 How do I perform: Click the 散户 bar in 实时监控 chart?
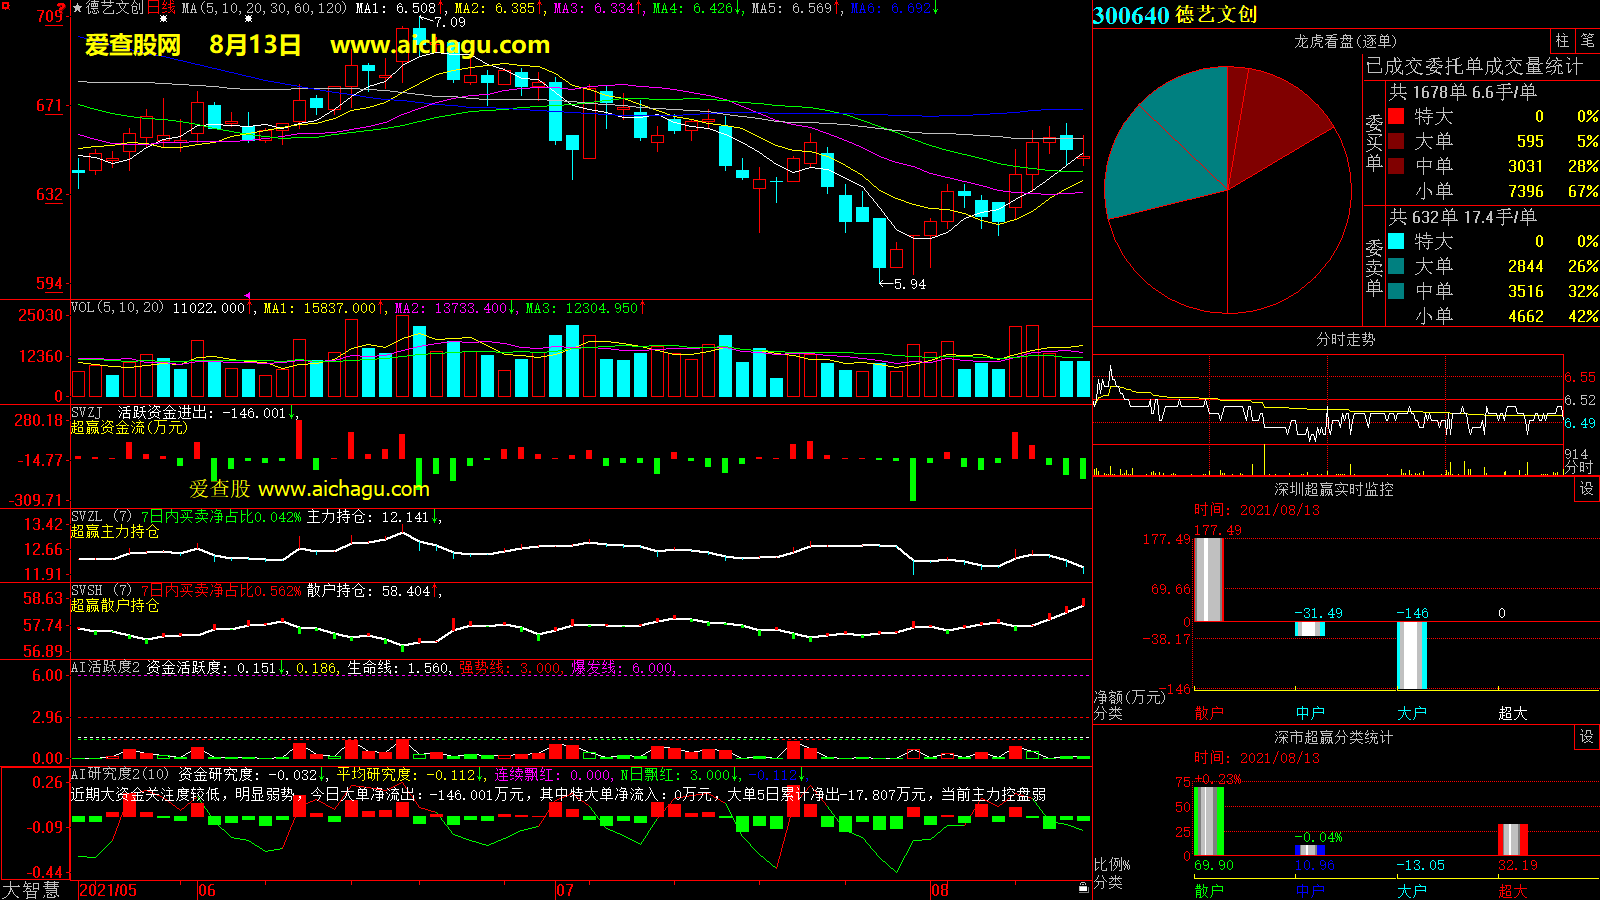click(x=1209, y=580)
